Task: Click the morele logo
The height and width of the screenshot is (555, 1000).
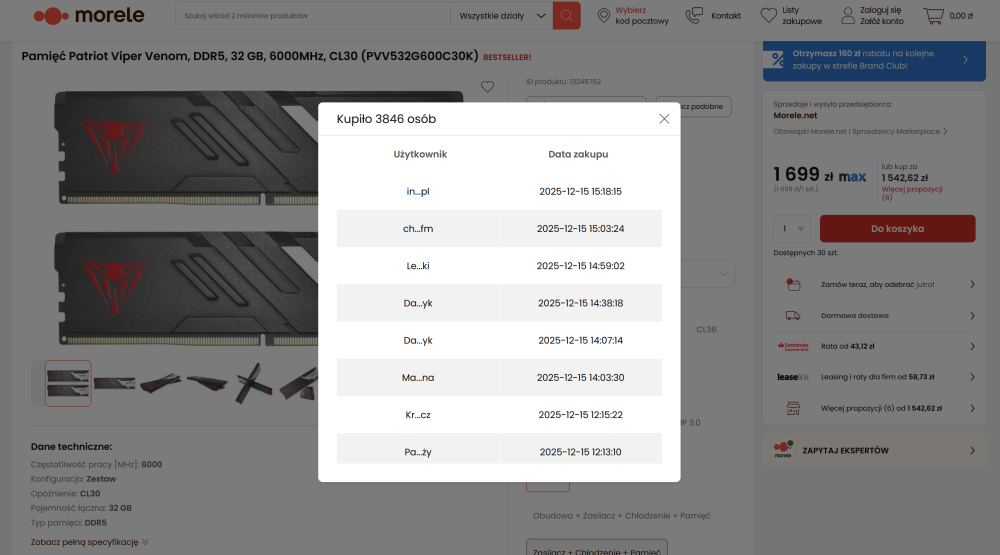Action: tap(89, 15)
